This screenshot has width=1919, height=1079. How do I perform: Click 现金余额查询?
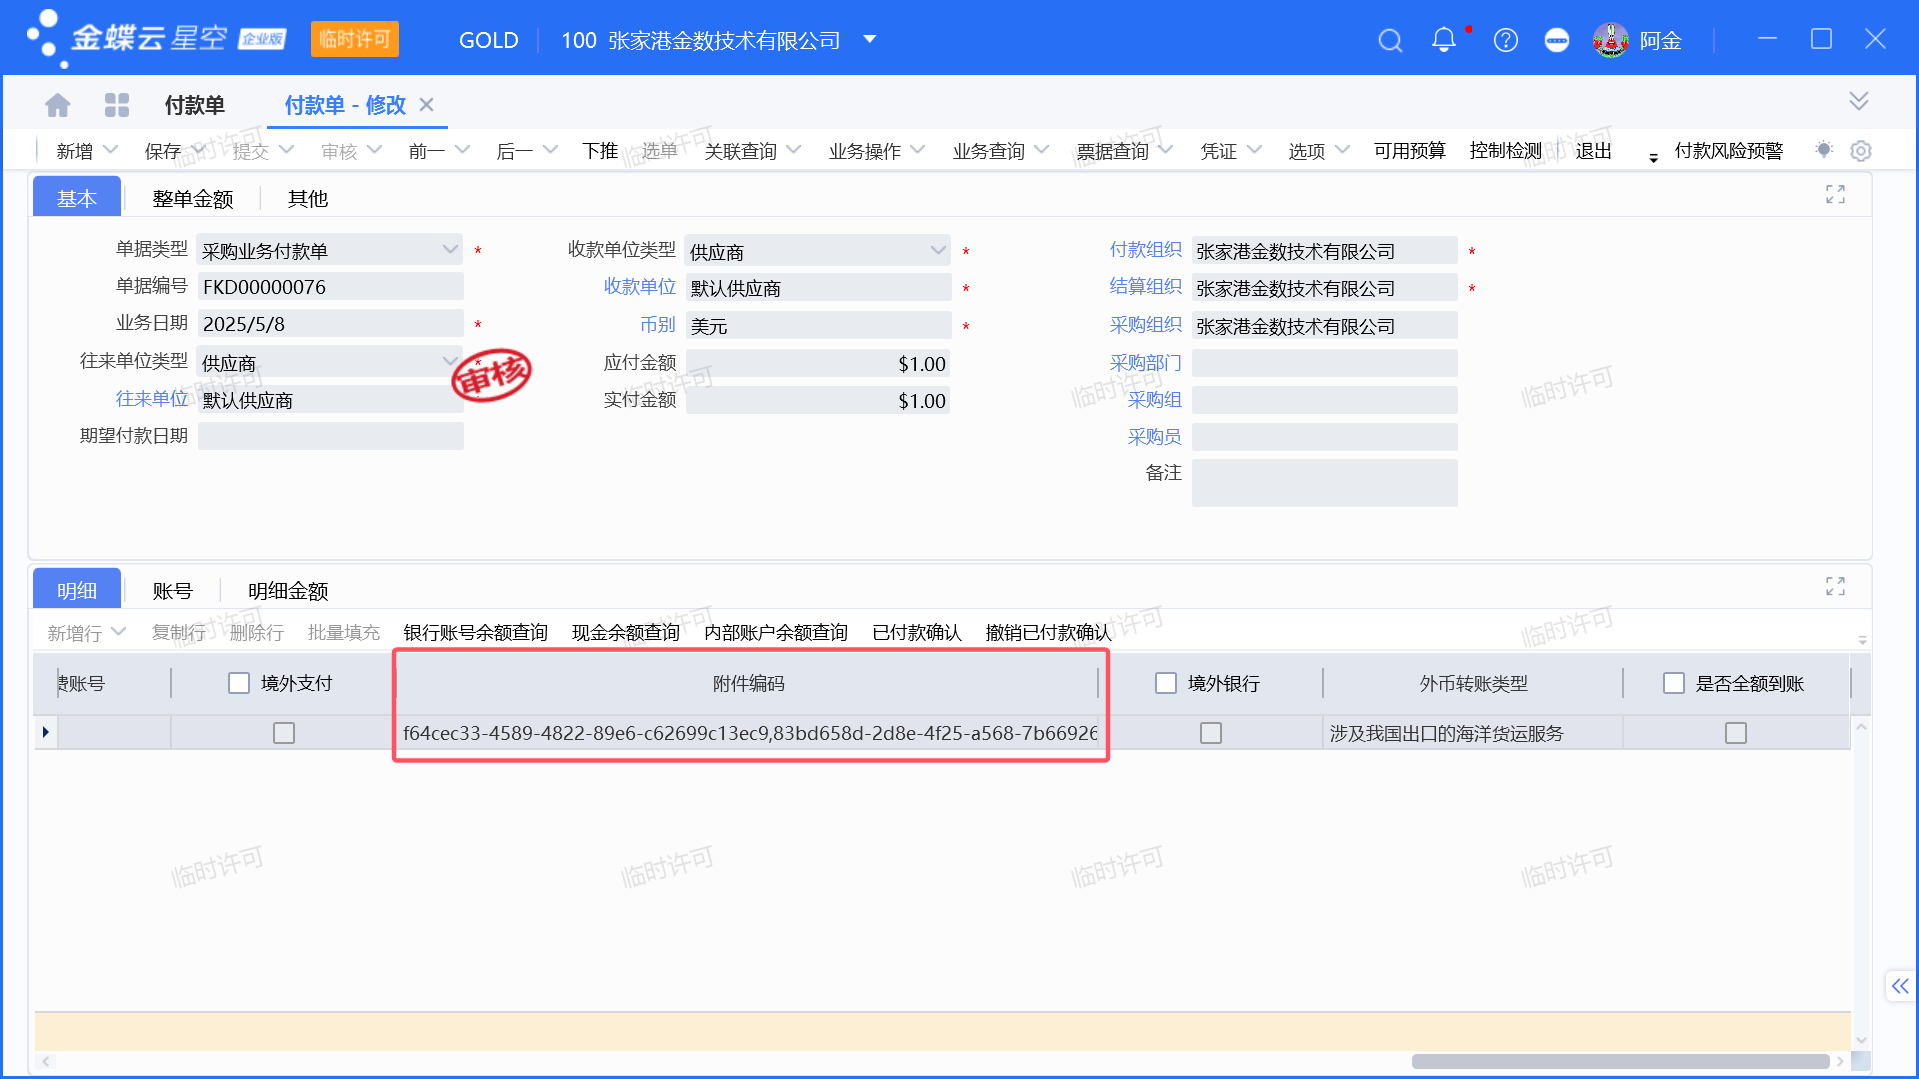coord(626,632)
